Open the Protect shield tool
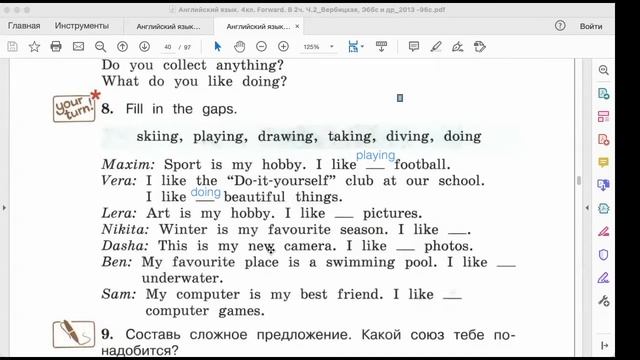This screenshot has height=360, width=640. (x=604, y=255)
